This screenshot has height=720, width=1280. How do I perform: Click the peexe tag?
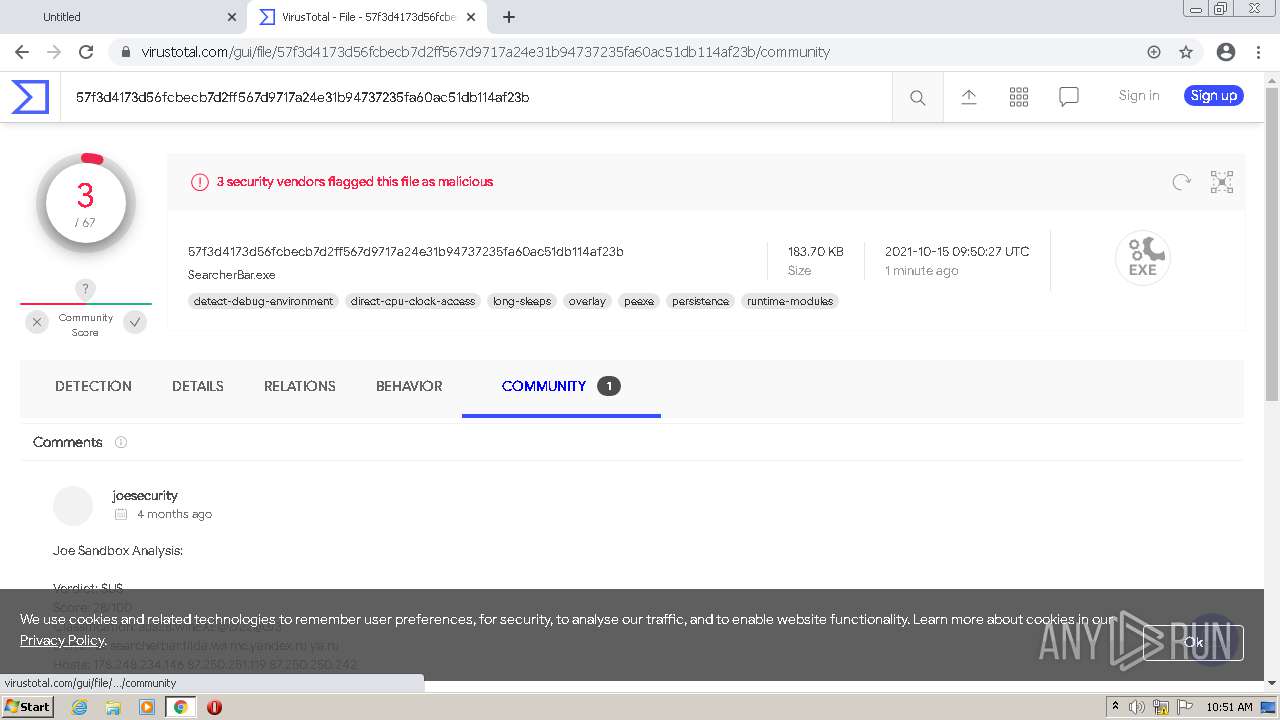[x=639, y=301]
